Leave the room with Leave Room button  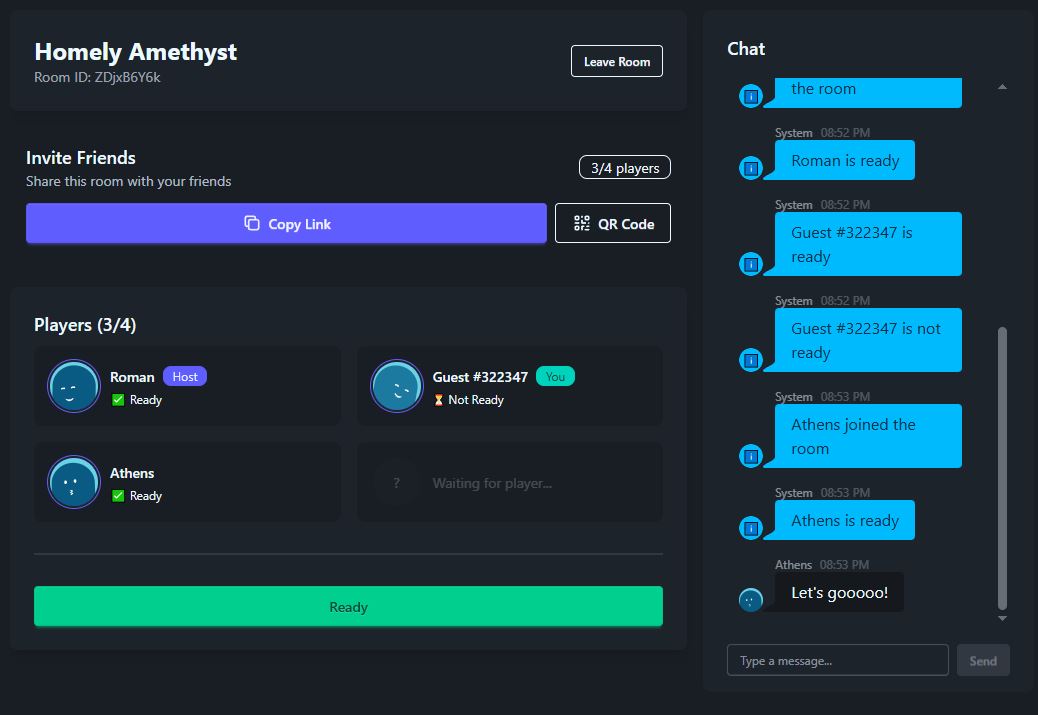point(617,62)
